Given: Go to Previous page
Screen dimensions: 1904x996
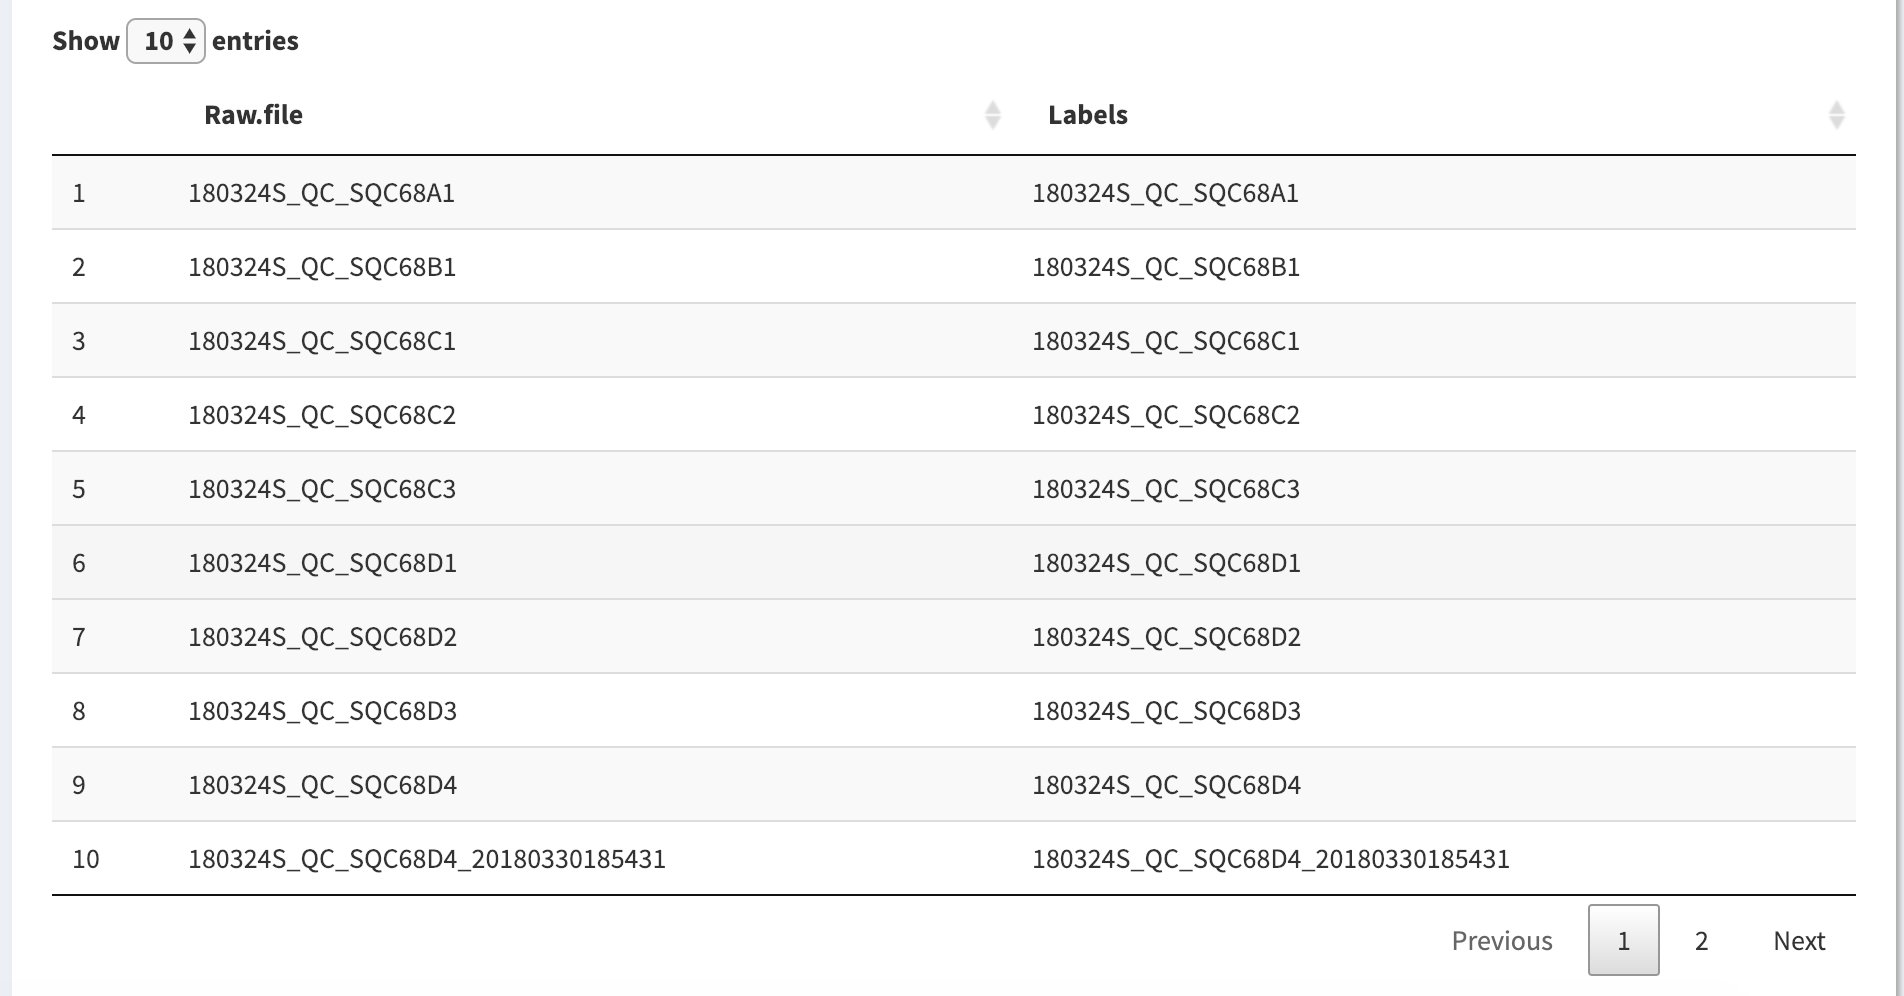Looking at the screenshot, I should 1502,940.
